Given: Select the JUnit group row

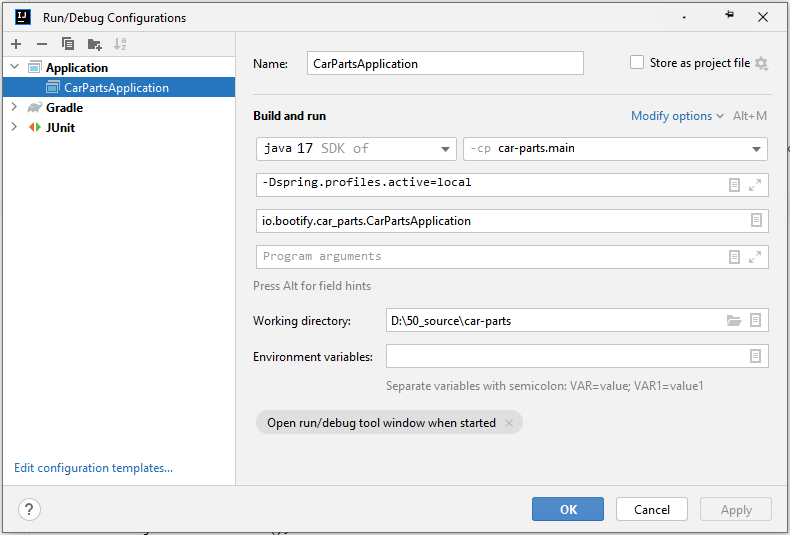Looking at the screenshot, I should tap(119, 127).
